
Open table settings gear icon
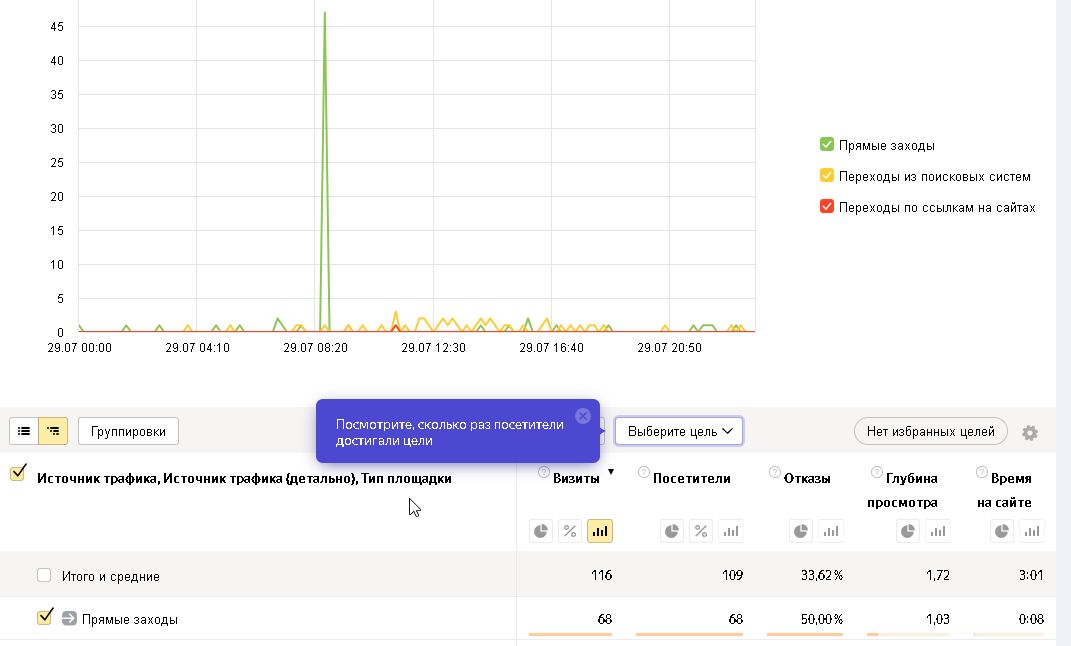[x=1029, y=432]
